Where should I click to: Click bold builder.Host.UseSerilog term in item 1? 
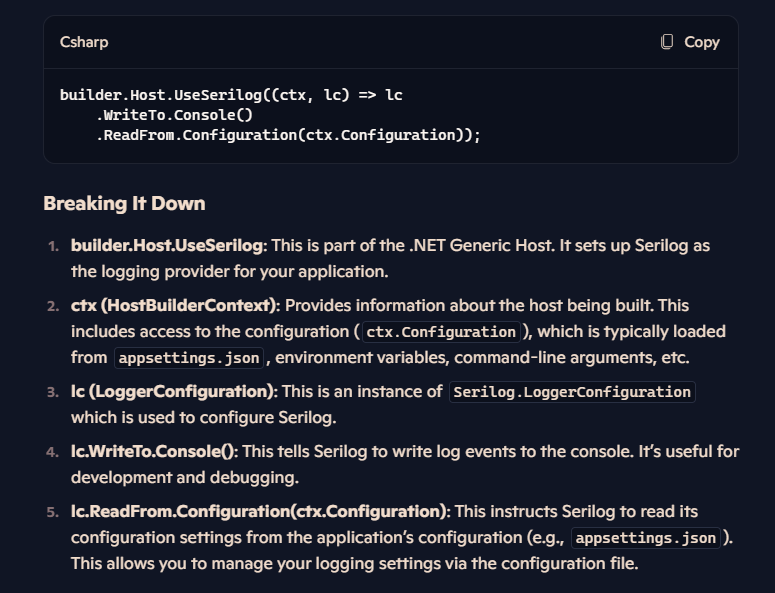pyautogui.click(x=167, y=246)
